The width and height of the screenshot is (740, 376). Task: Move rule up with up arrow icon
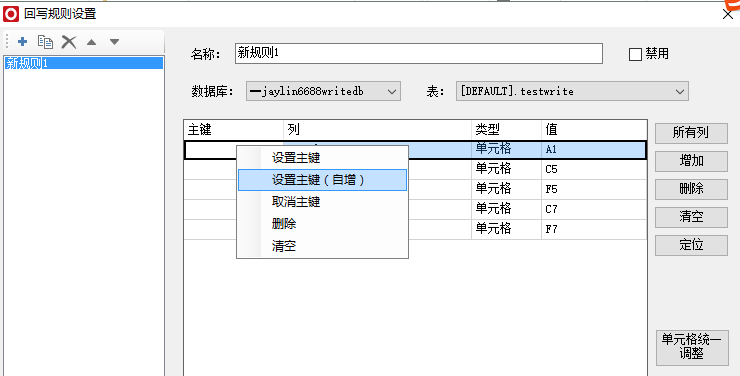tap(92, 42)
